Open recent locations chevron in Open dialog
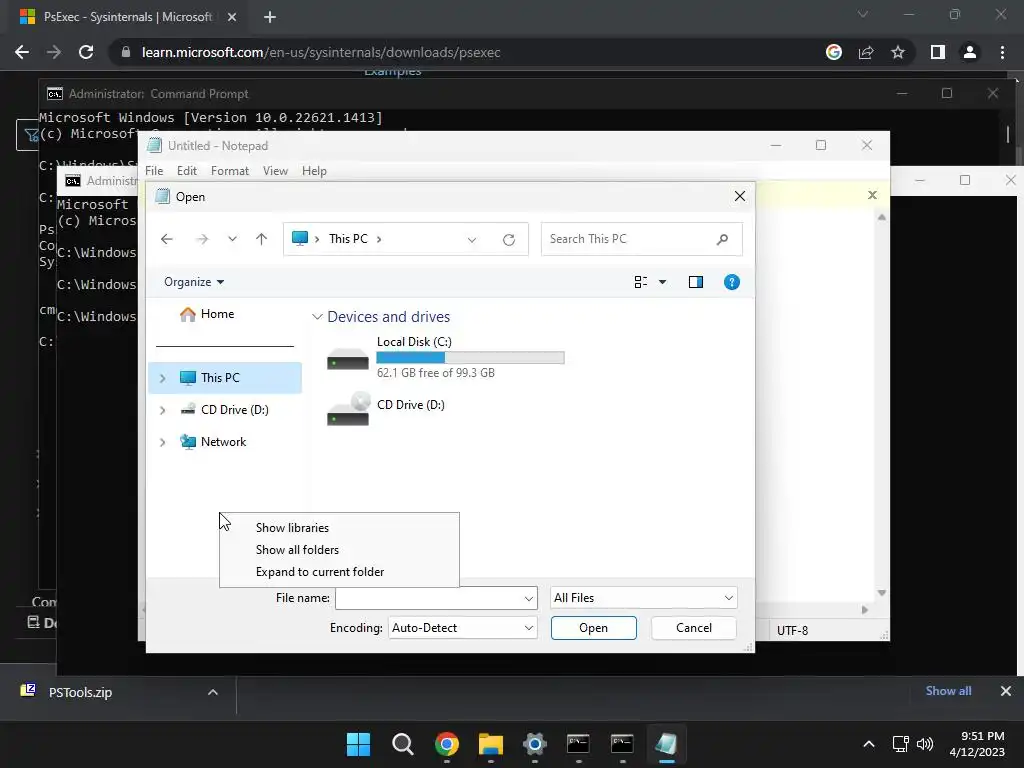The width and height of the screenshot is (1024, 768). [232, 239]
